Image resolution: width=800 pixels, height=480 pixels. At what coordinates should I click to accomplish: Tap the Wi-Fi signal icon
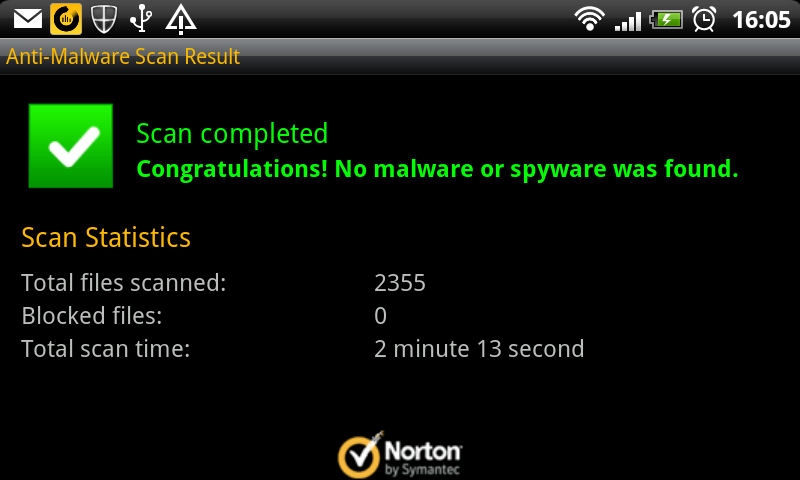point(589,20)
